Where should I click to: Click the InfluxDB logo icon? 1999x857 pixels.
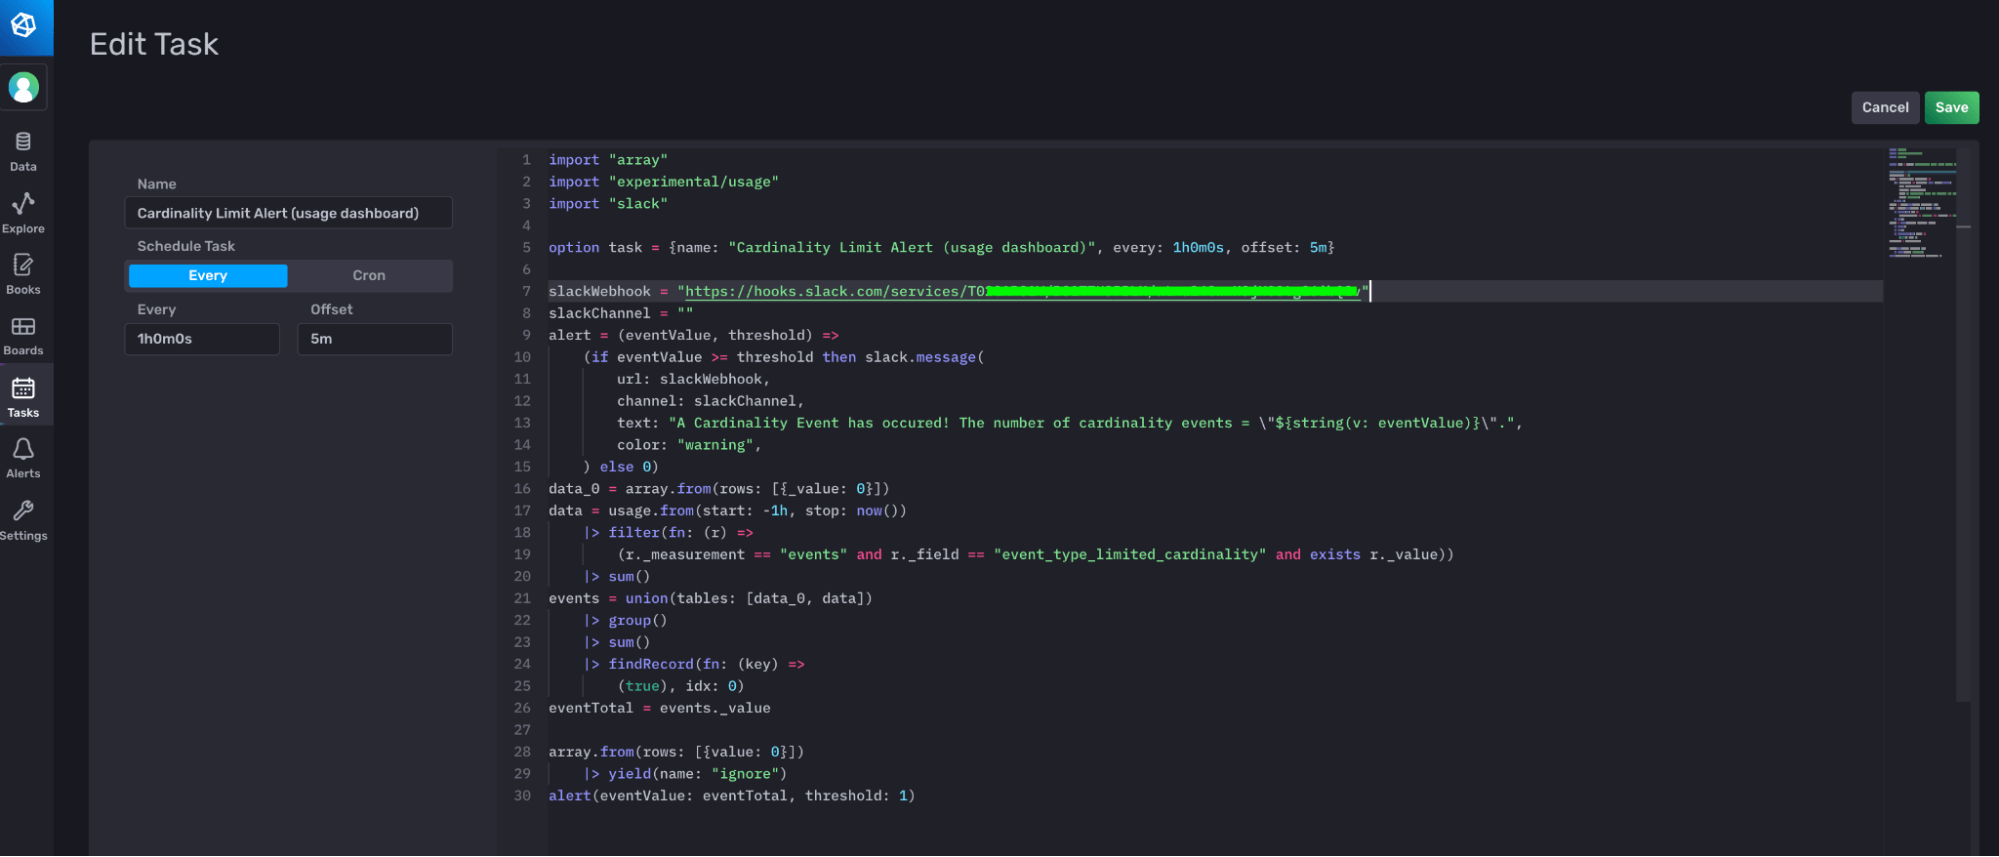point(24,25)
